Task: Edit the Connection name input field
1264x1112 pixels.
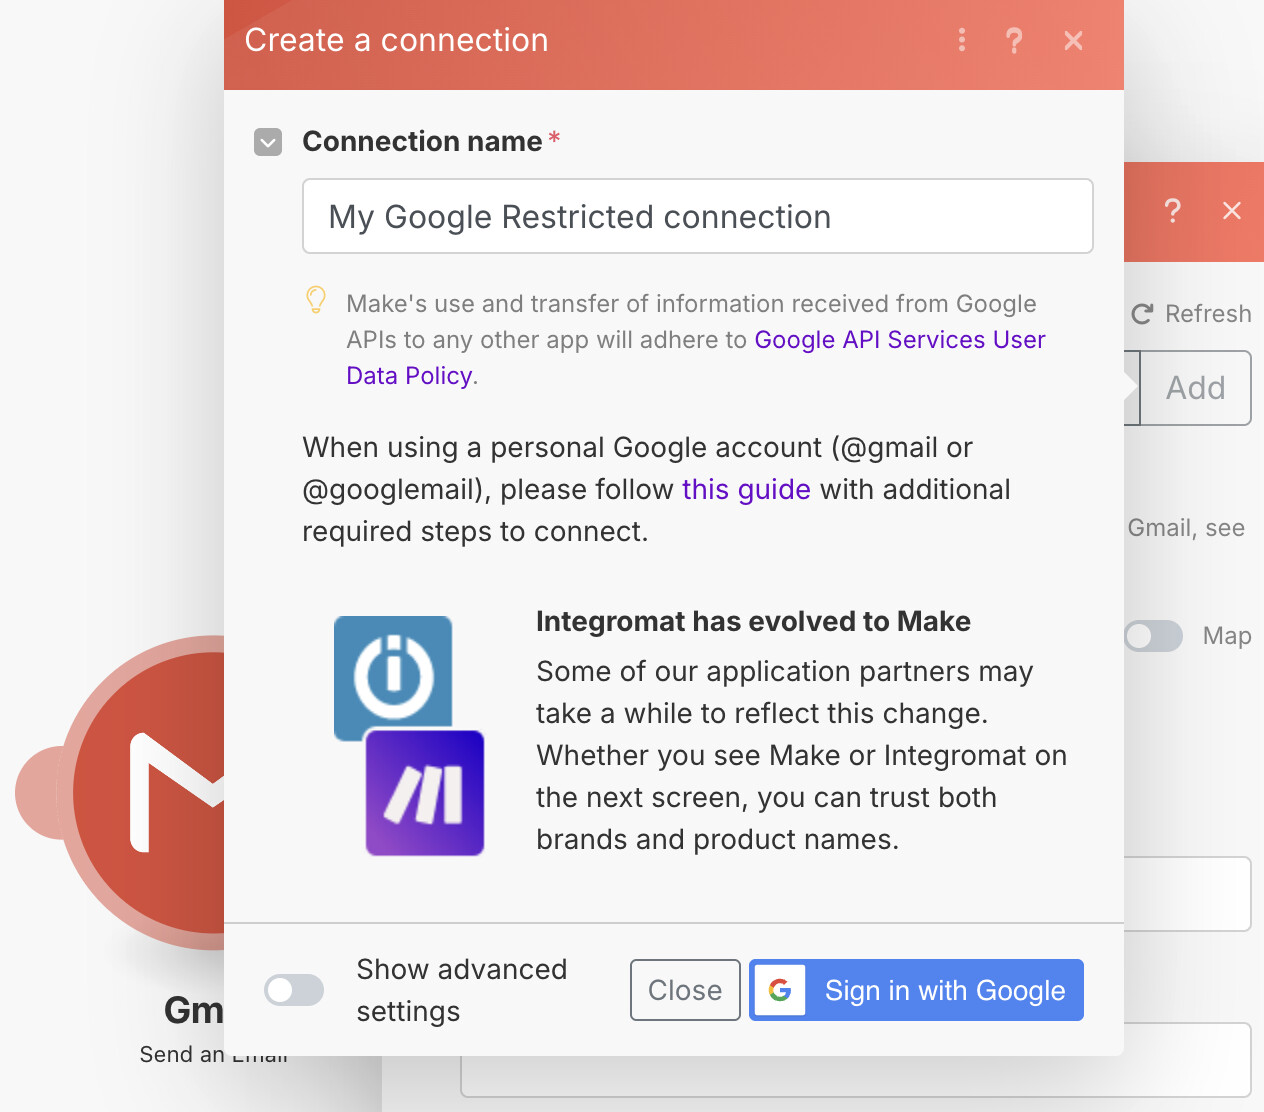Action: 698,216
